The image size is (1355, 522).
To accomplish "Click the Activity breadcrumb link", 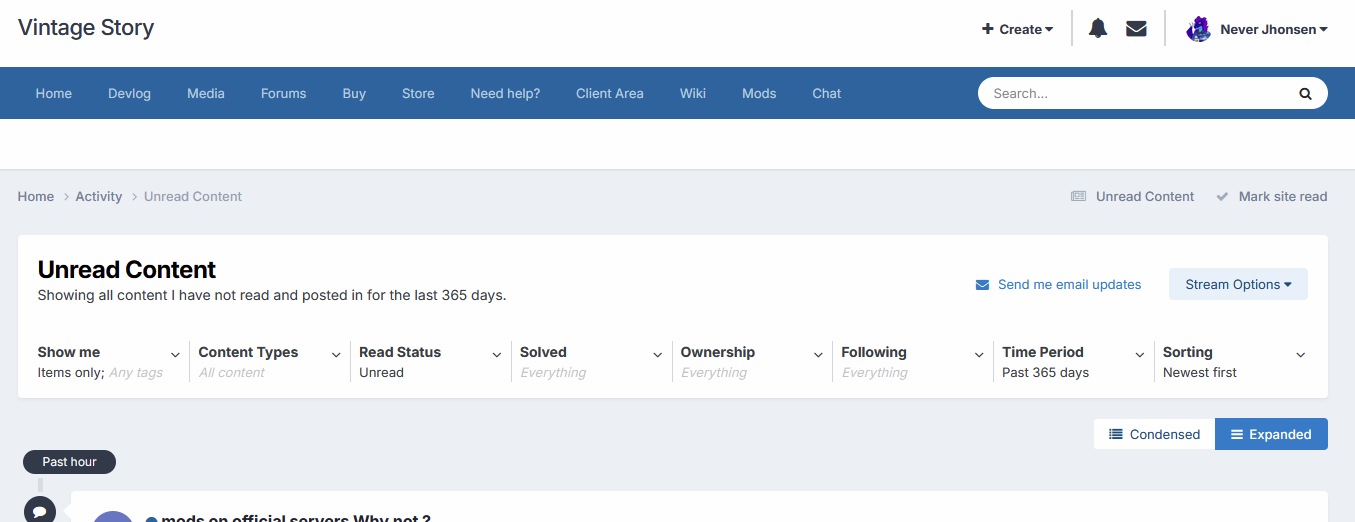I will tap(99, 197).
